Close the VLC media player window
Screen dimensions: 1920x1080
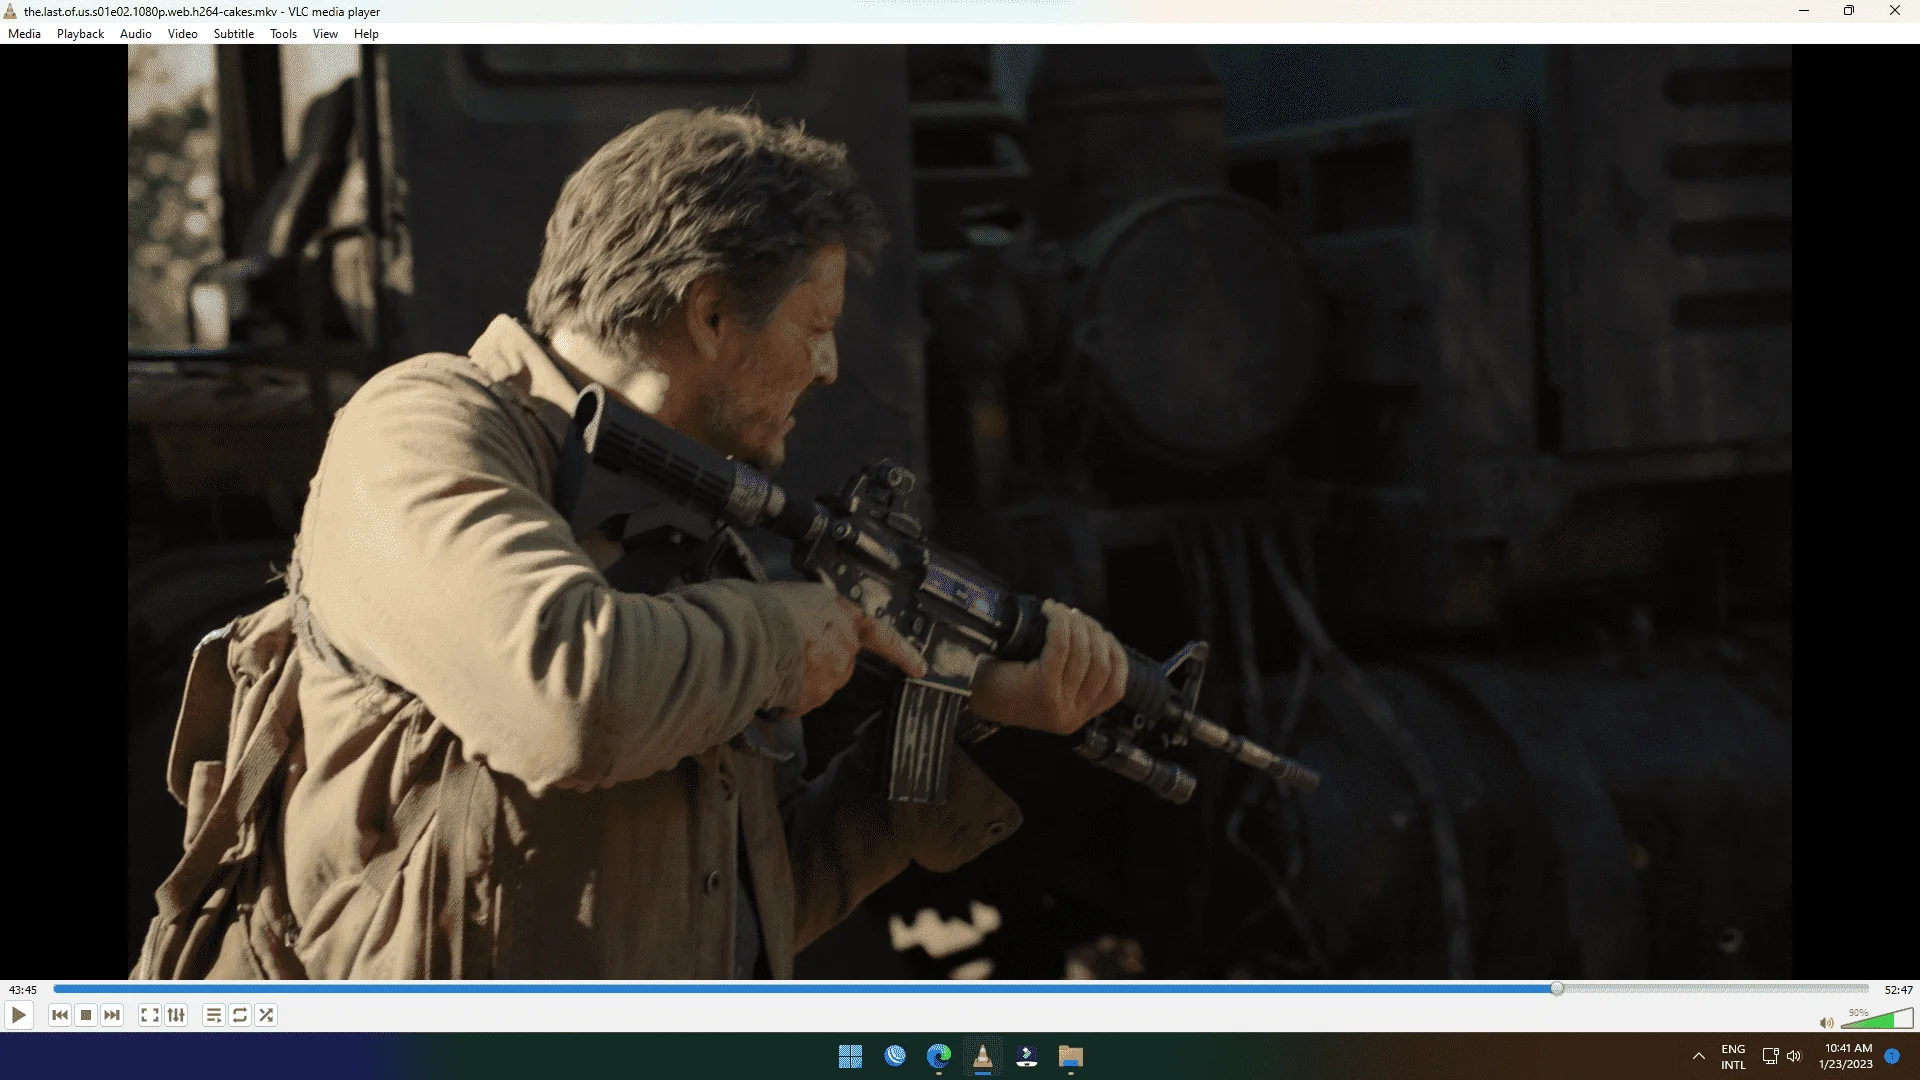tap(1894, 11)
